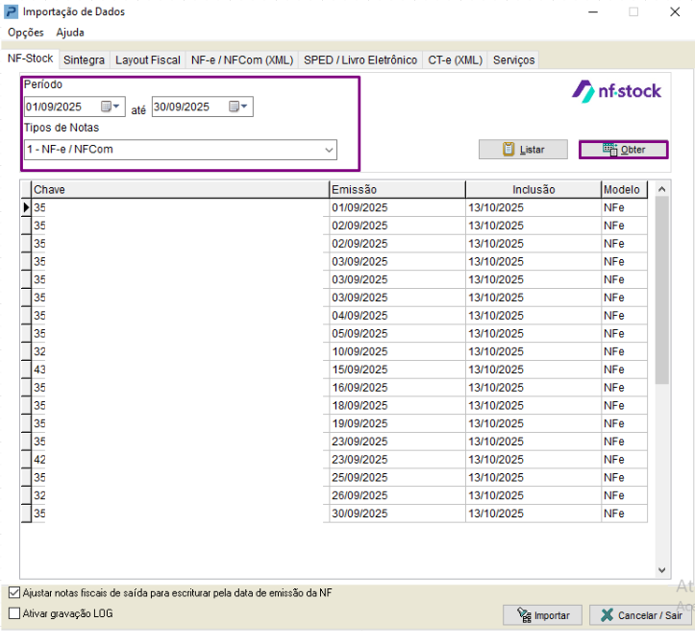Open the start date calendar picker
This screenshot has width=695, height=631.
pyautogui.click(x=110, y=107)
